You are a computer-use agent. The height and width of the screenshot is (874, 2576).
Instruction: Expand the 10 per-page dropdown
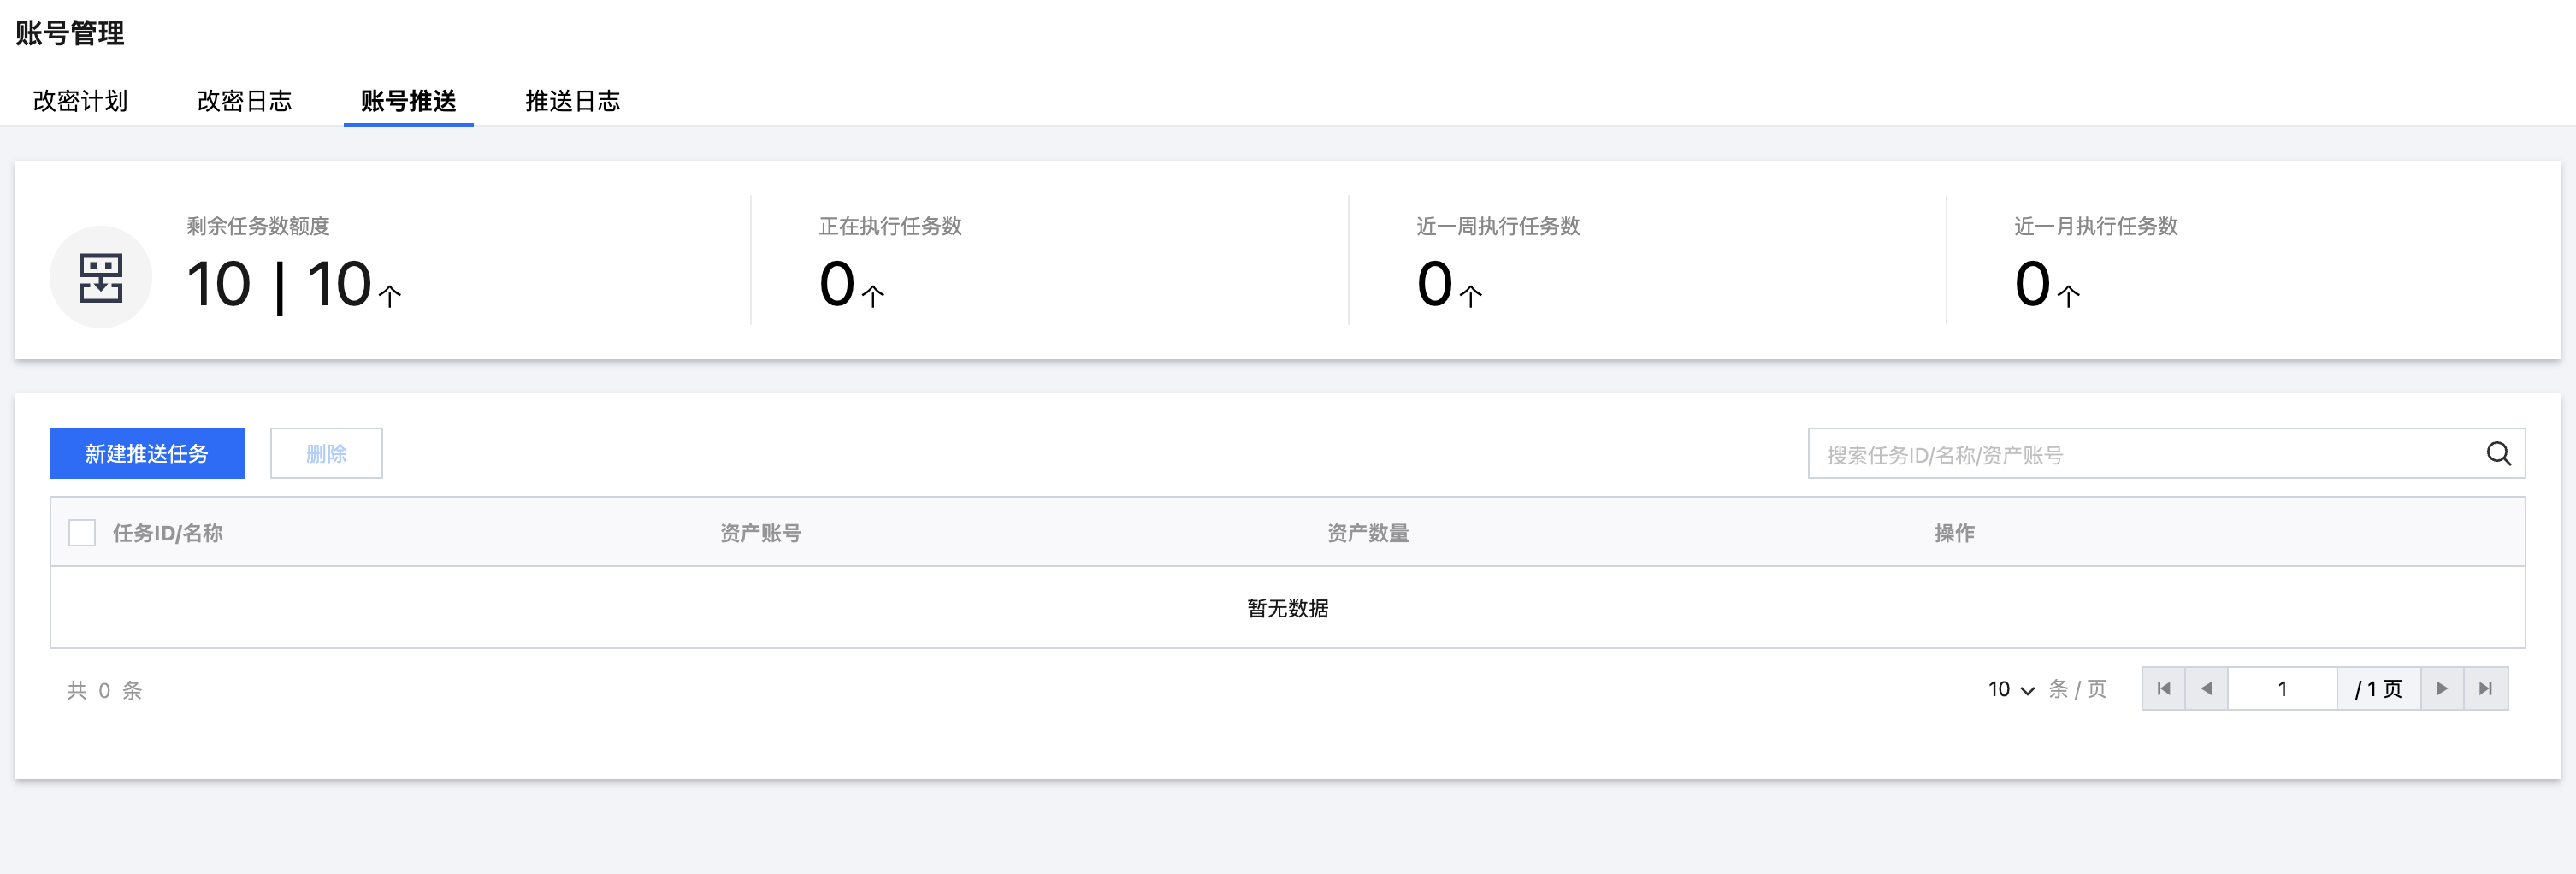[2010, 689]
